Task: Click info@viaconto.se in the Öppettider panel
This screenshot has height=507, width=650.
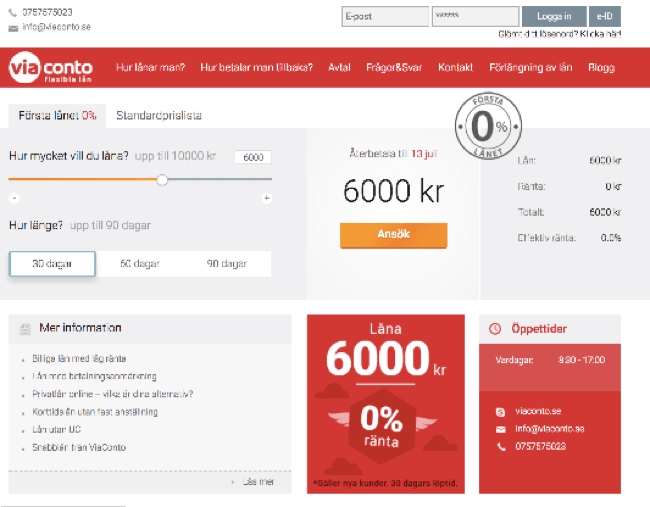Action: pyautogui.click(x=550, y=429)
